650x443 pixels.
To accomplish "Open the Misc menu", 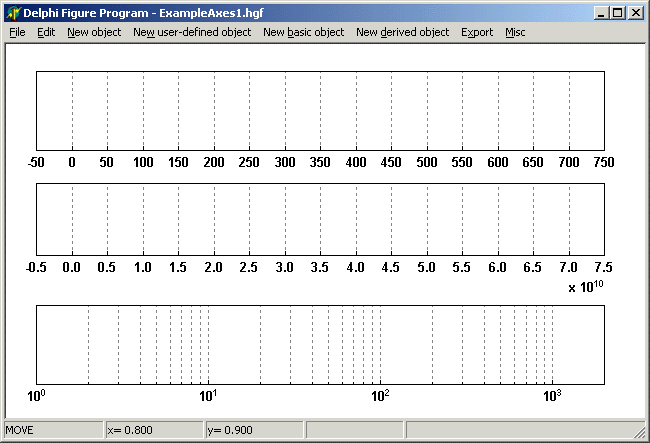I will coord(515,32).
